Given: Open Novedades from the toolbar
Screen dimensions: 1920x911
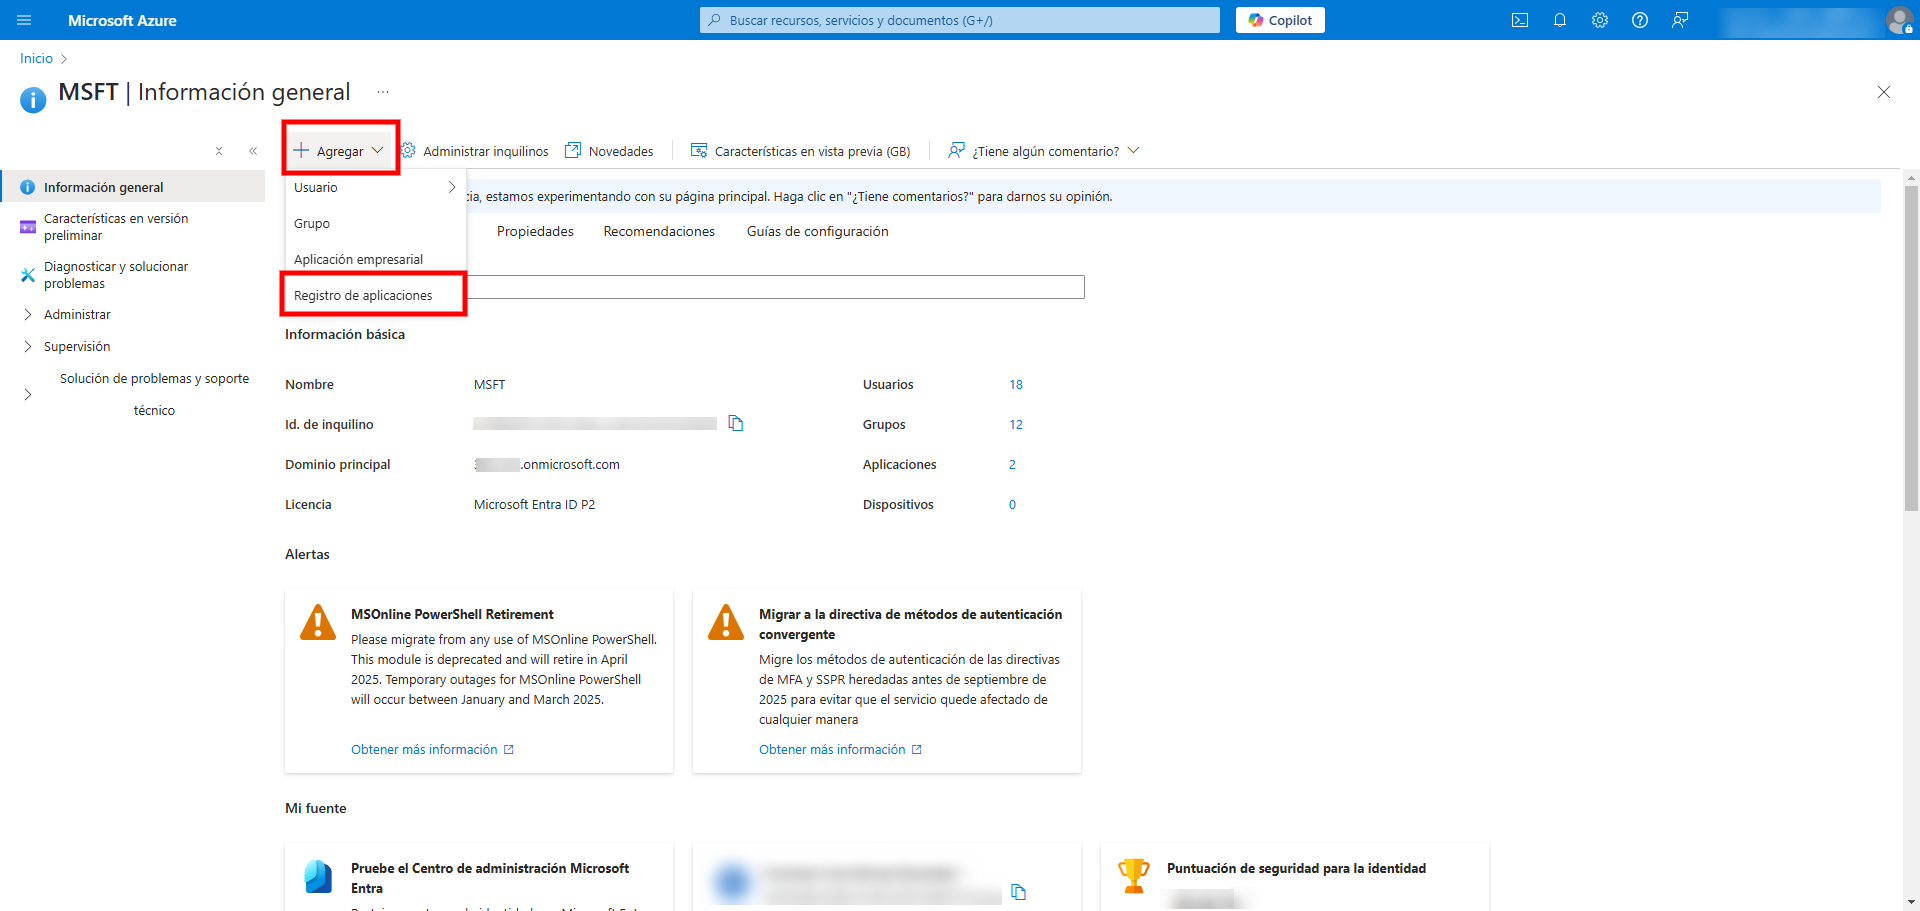Looking at the screenshot, I should pos(610,151).
